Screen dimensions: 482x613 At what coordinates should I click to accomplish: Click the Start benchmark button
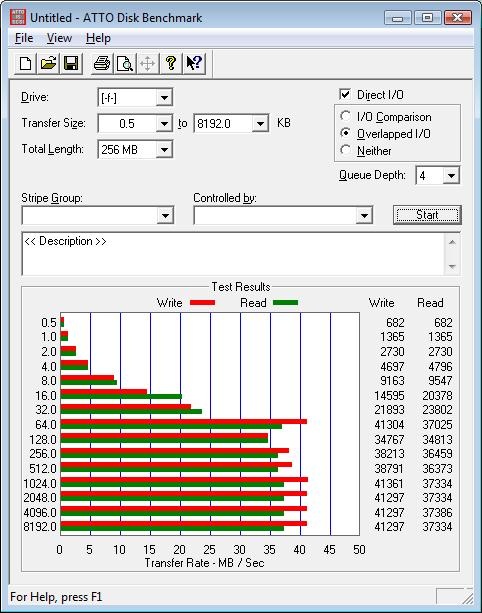427,215
